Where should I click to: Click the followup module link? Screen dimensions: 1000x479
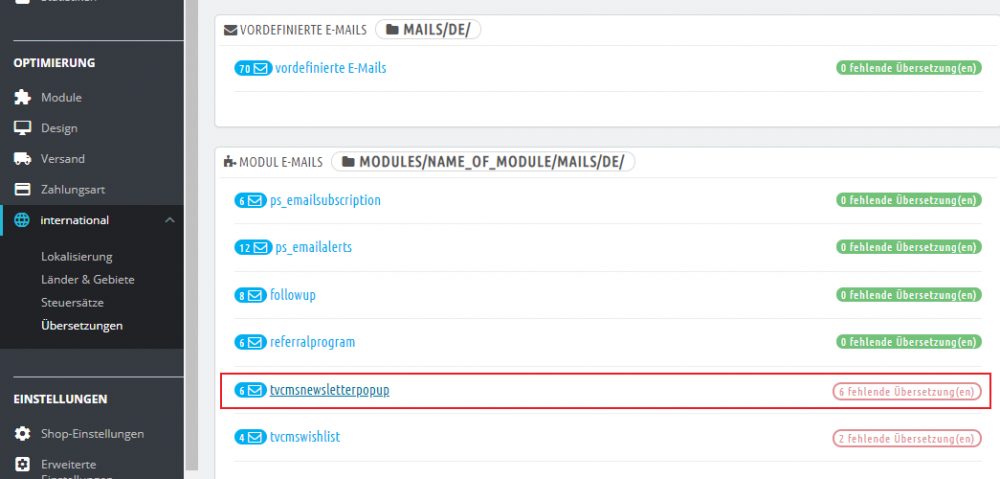293,295
